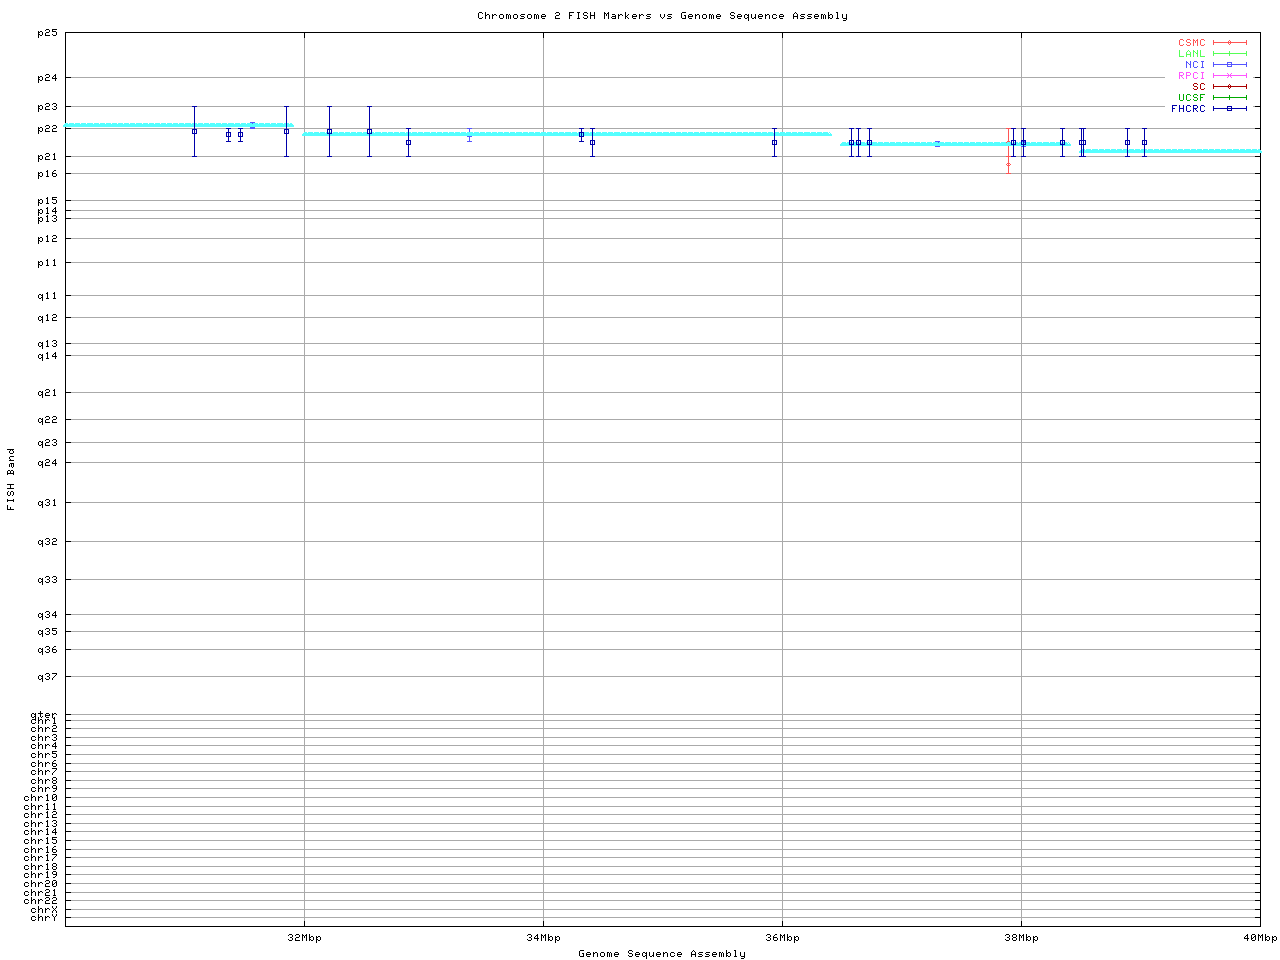Image resolution: width=1280 pixels, height=960 pixels.
Task: Click the 32Mbp x-axis tick label
Action: [304, 938]
